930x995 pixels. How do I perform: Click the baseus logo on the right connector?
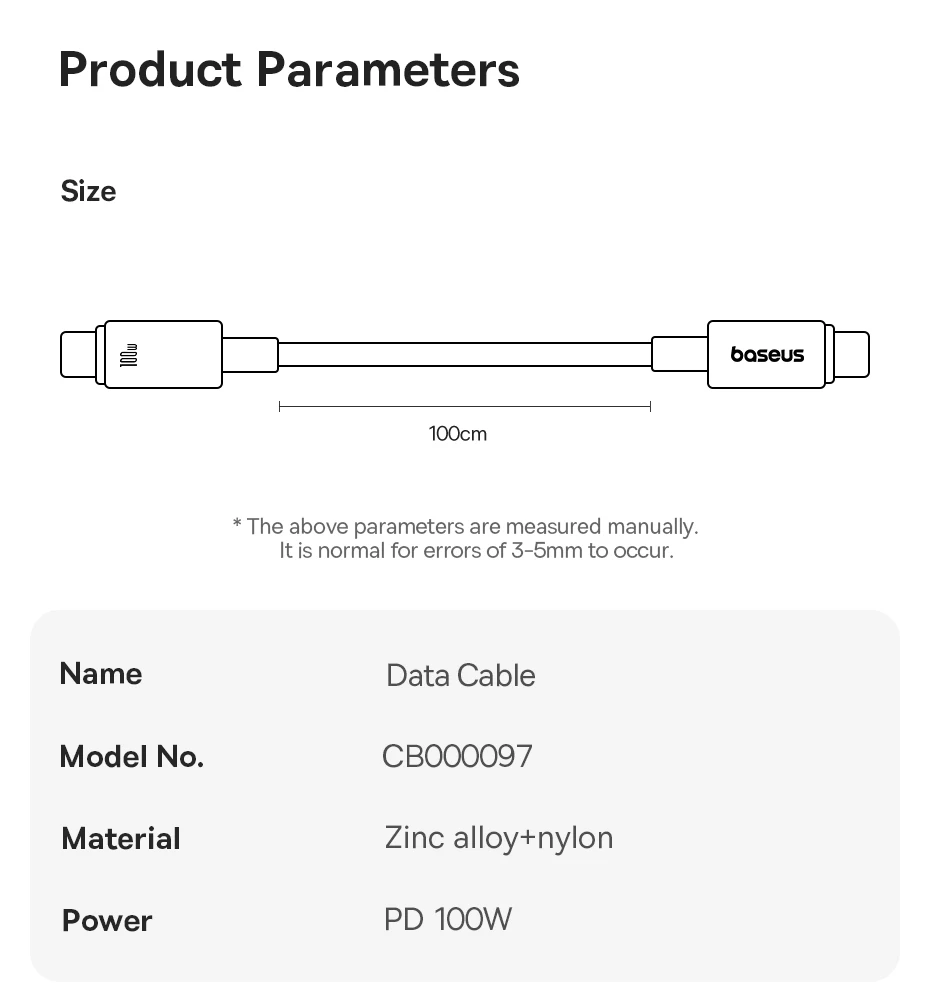coord(767,355)
